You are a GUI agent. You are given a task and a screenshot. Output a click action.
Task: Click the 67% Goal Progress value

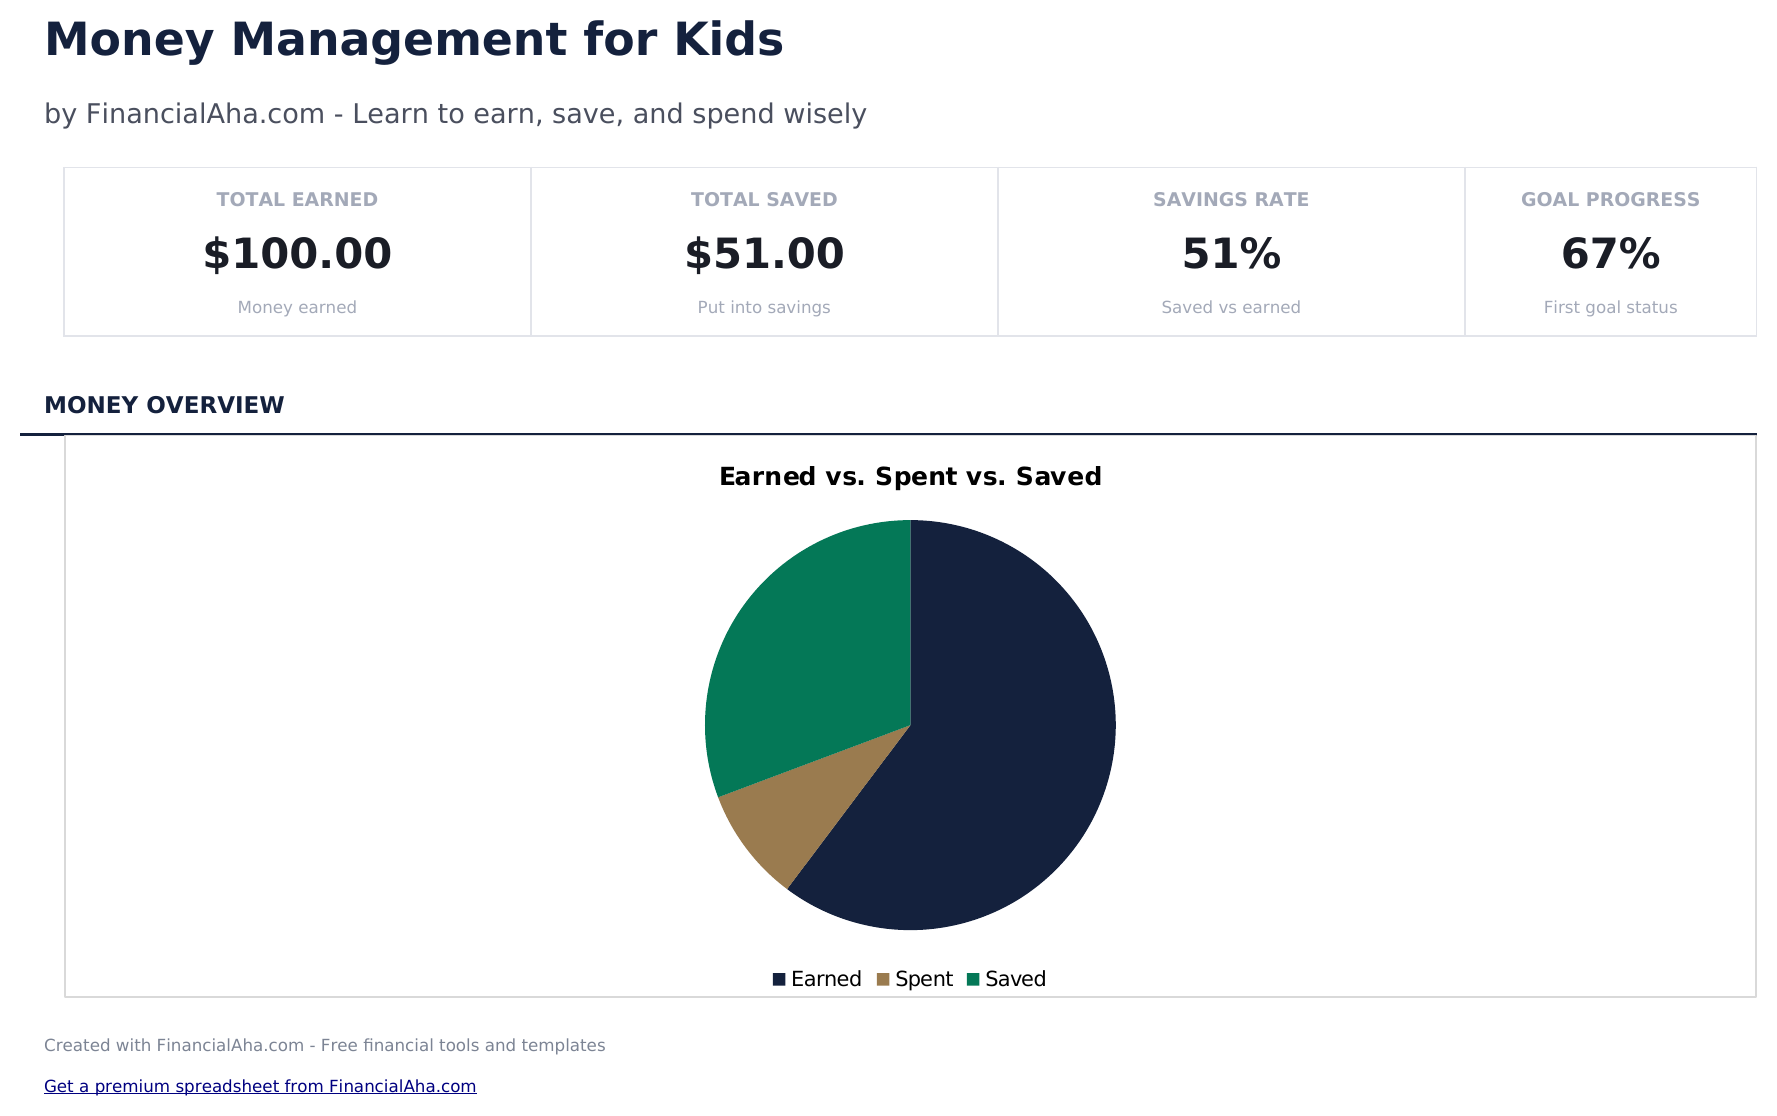[x=1610, y=254]
